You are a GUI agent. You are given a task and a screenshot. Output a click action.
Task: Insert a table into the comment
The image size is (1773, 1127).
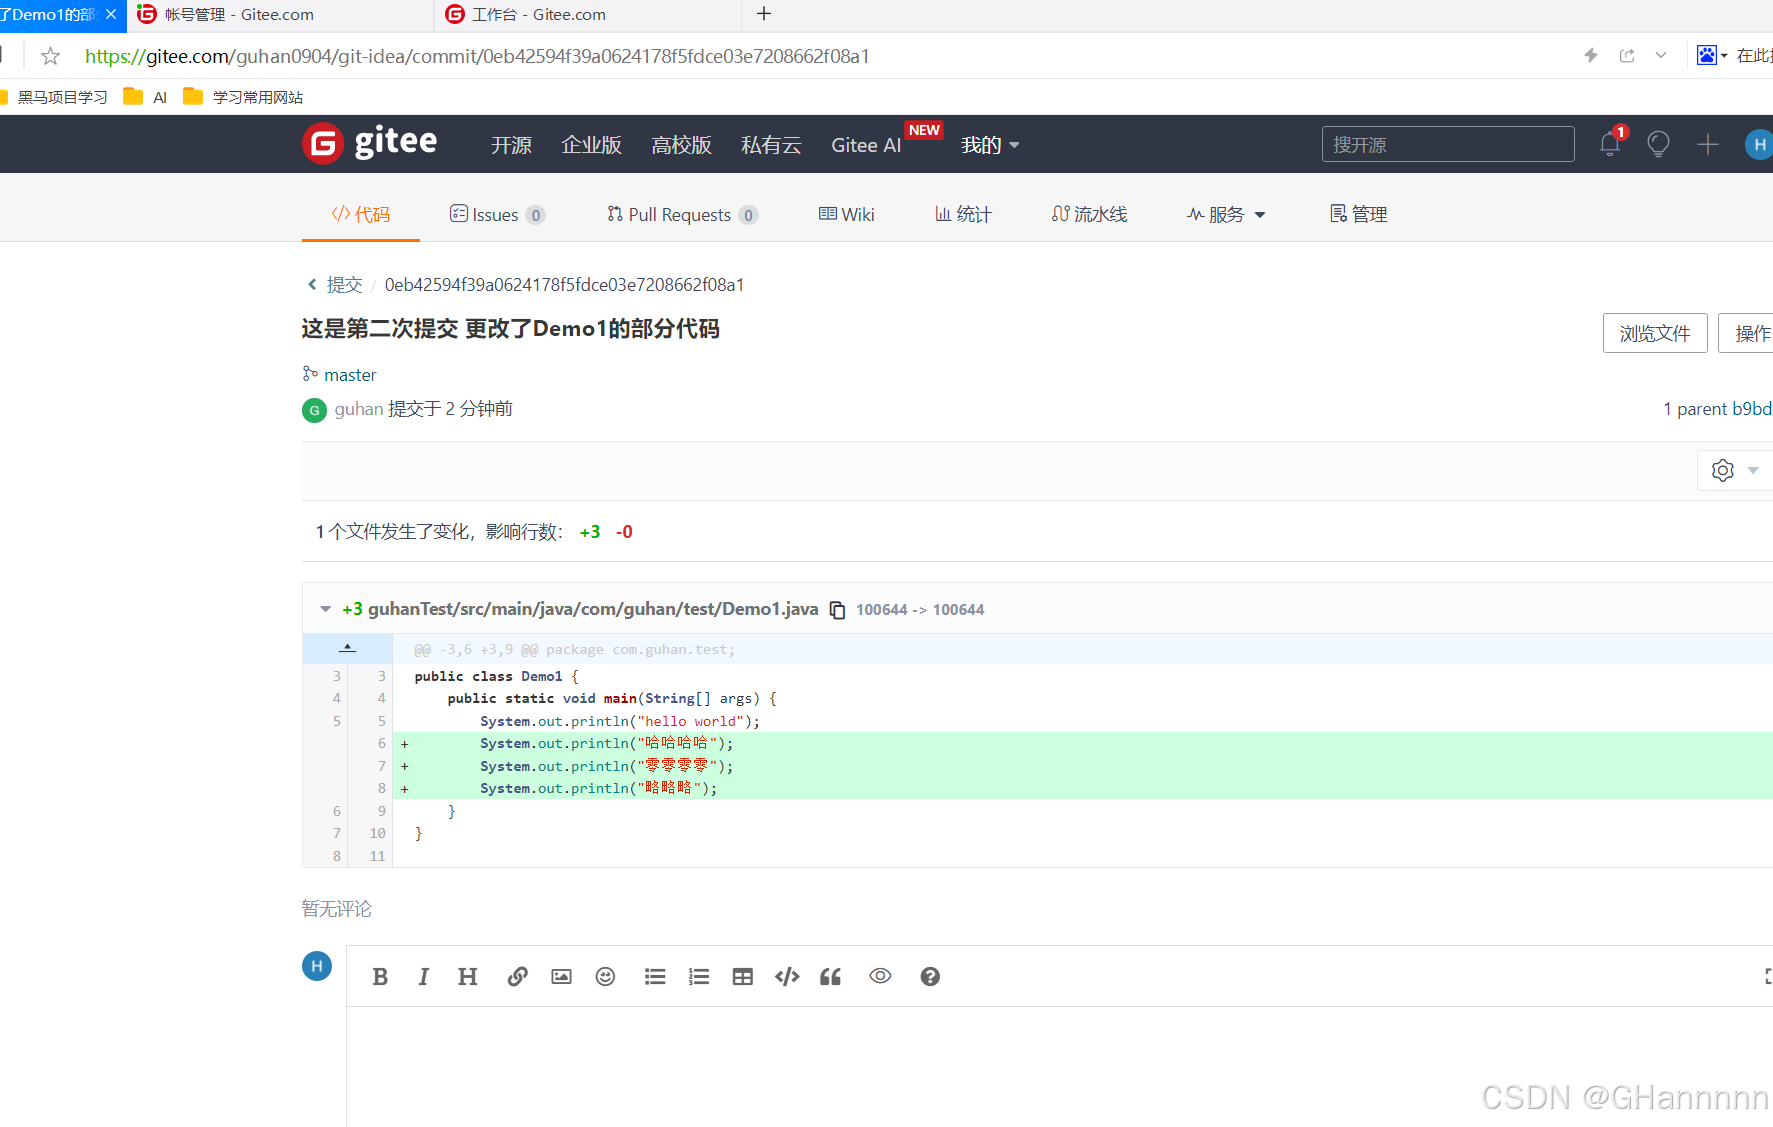(742, 977)
